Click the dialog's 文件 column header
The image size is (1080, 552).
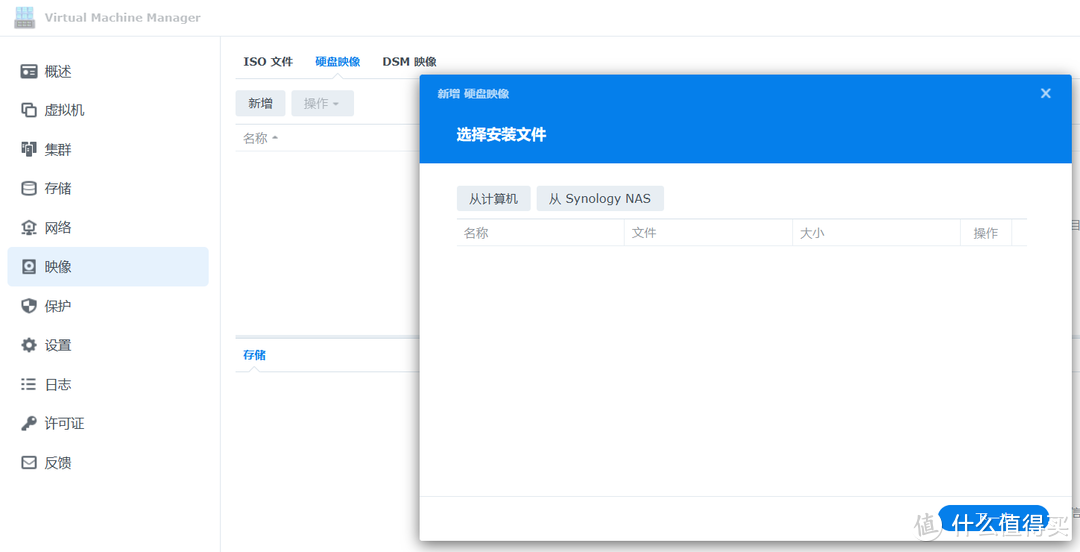pos(708,233)
